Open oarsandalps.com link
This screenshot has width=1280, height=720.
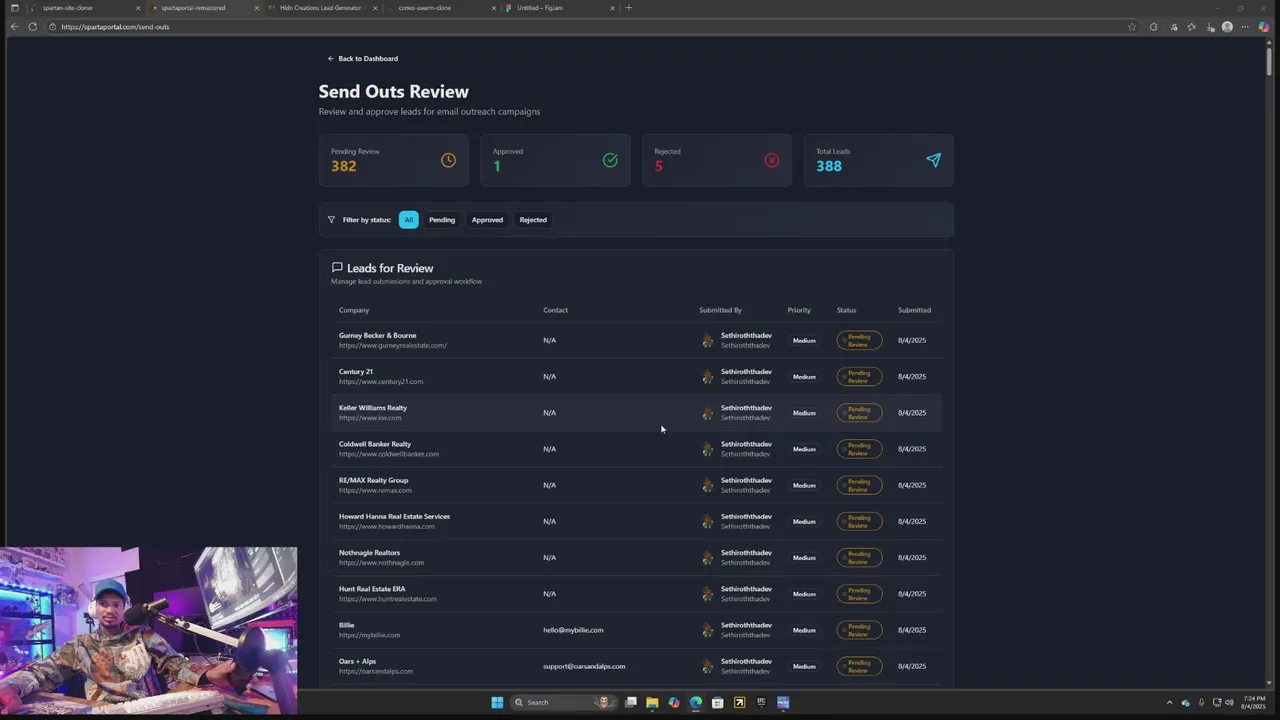[376, 671]
